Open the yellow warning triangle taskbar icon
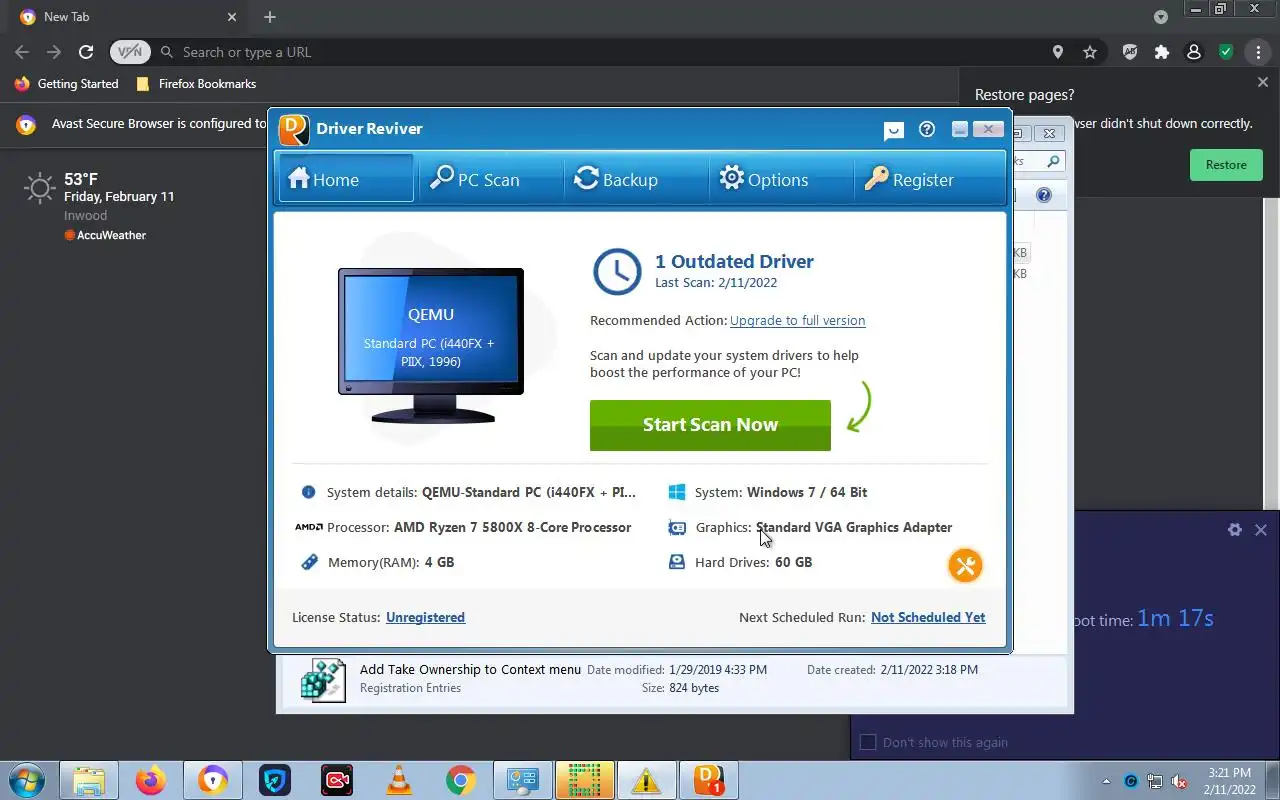This screenshot has height=800, width=1280. 646,780
